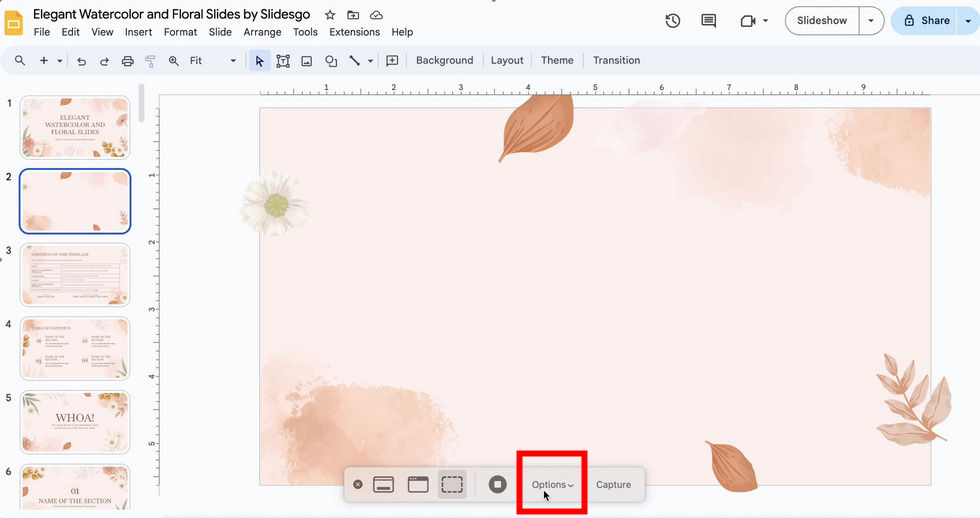Open the Help menu
Image resolution: width=980 pixels, height=518 pixels.
402,32
